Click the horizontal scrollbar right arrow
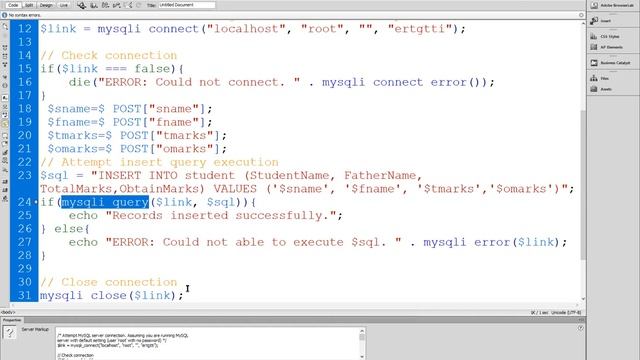 (x=577, y=305)
